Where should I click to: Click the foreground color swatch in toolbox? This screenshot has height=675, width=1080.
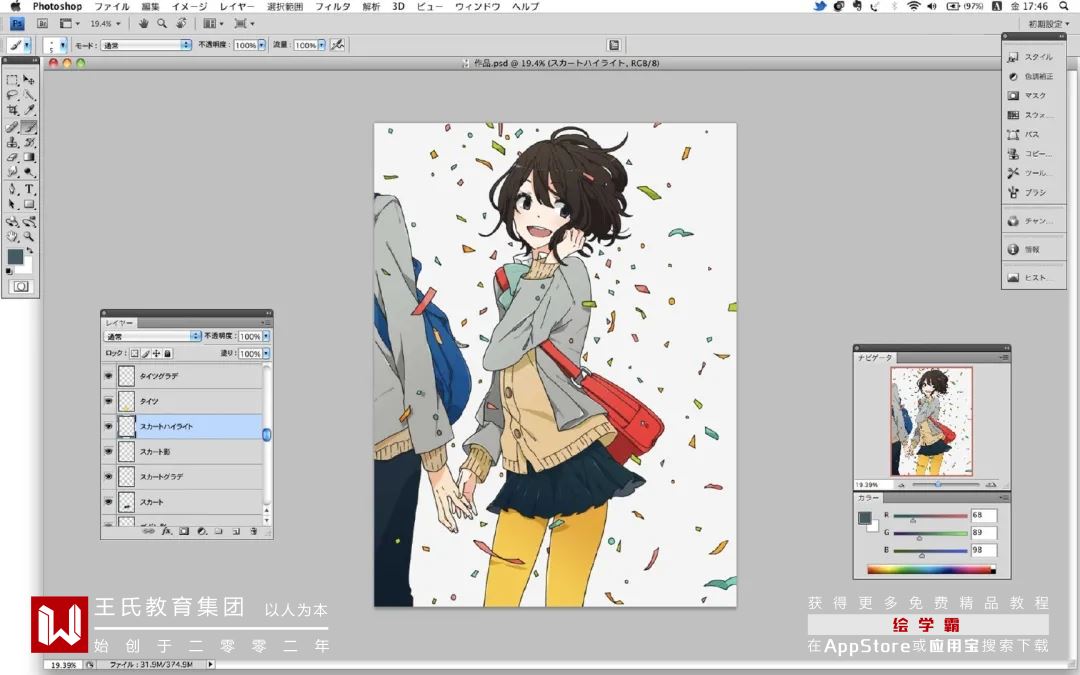(14, 256)
